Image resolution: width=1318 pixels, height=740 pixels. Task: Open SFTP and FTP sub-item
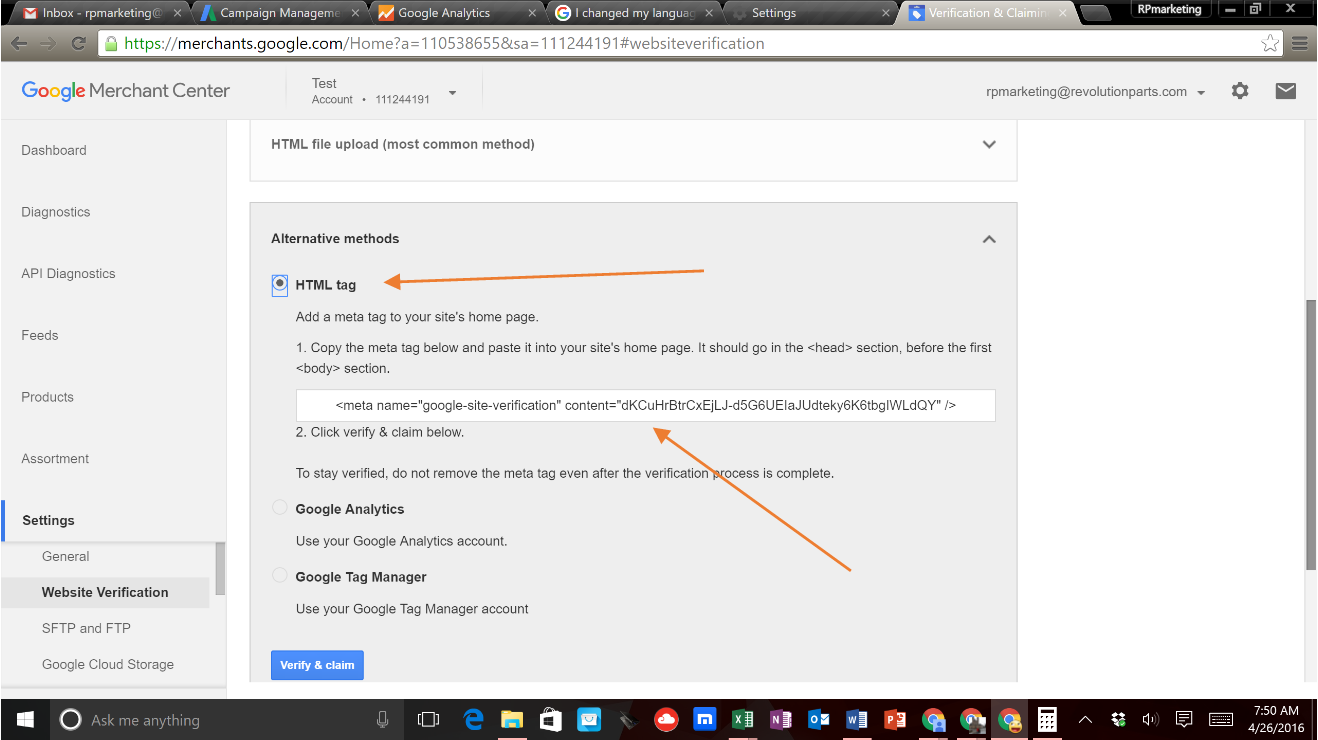click(86, 628)
